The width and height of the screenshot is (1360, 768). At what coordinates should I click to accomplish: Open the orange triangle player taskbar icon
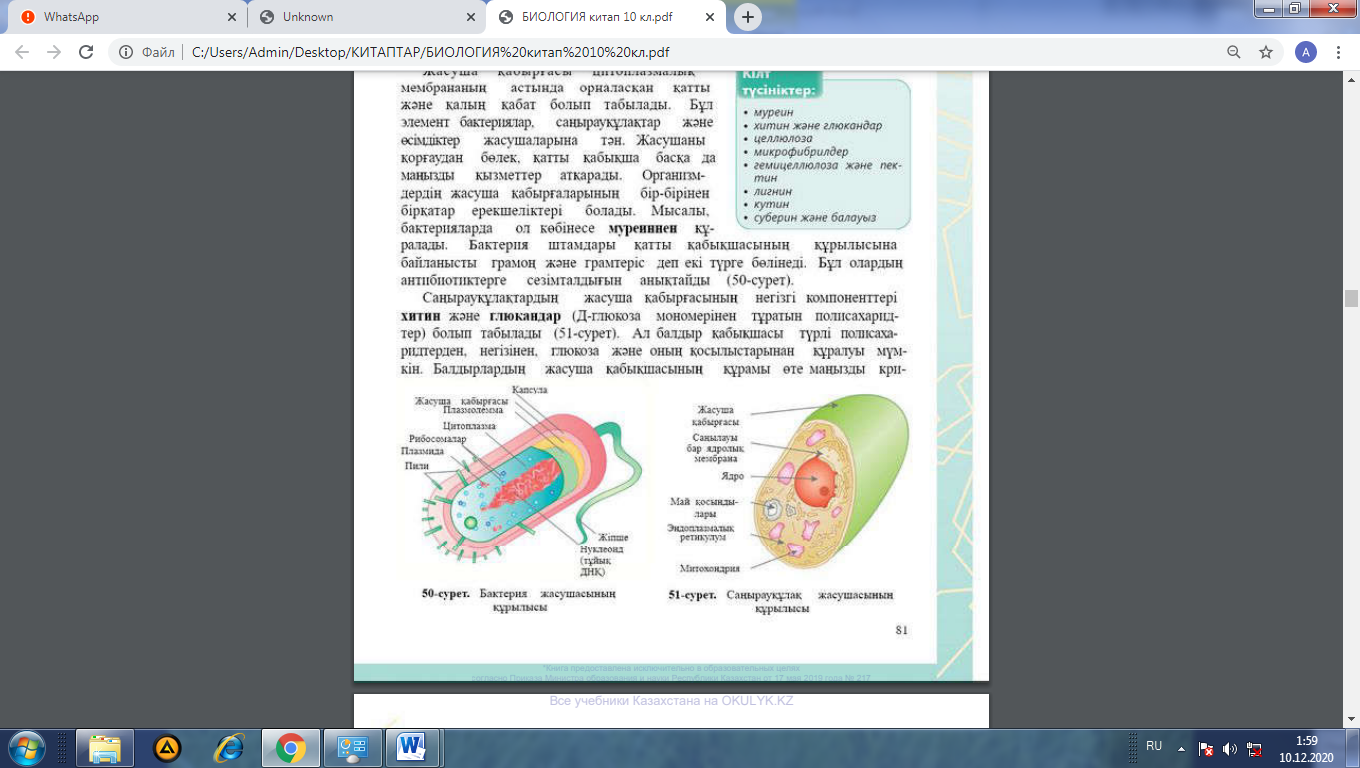tap(167, 748)
